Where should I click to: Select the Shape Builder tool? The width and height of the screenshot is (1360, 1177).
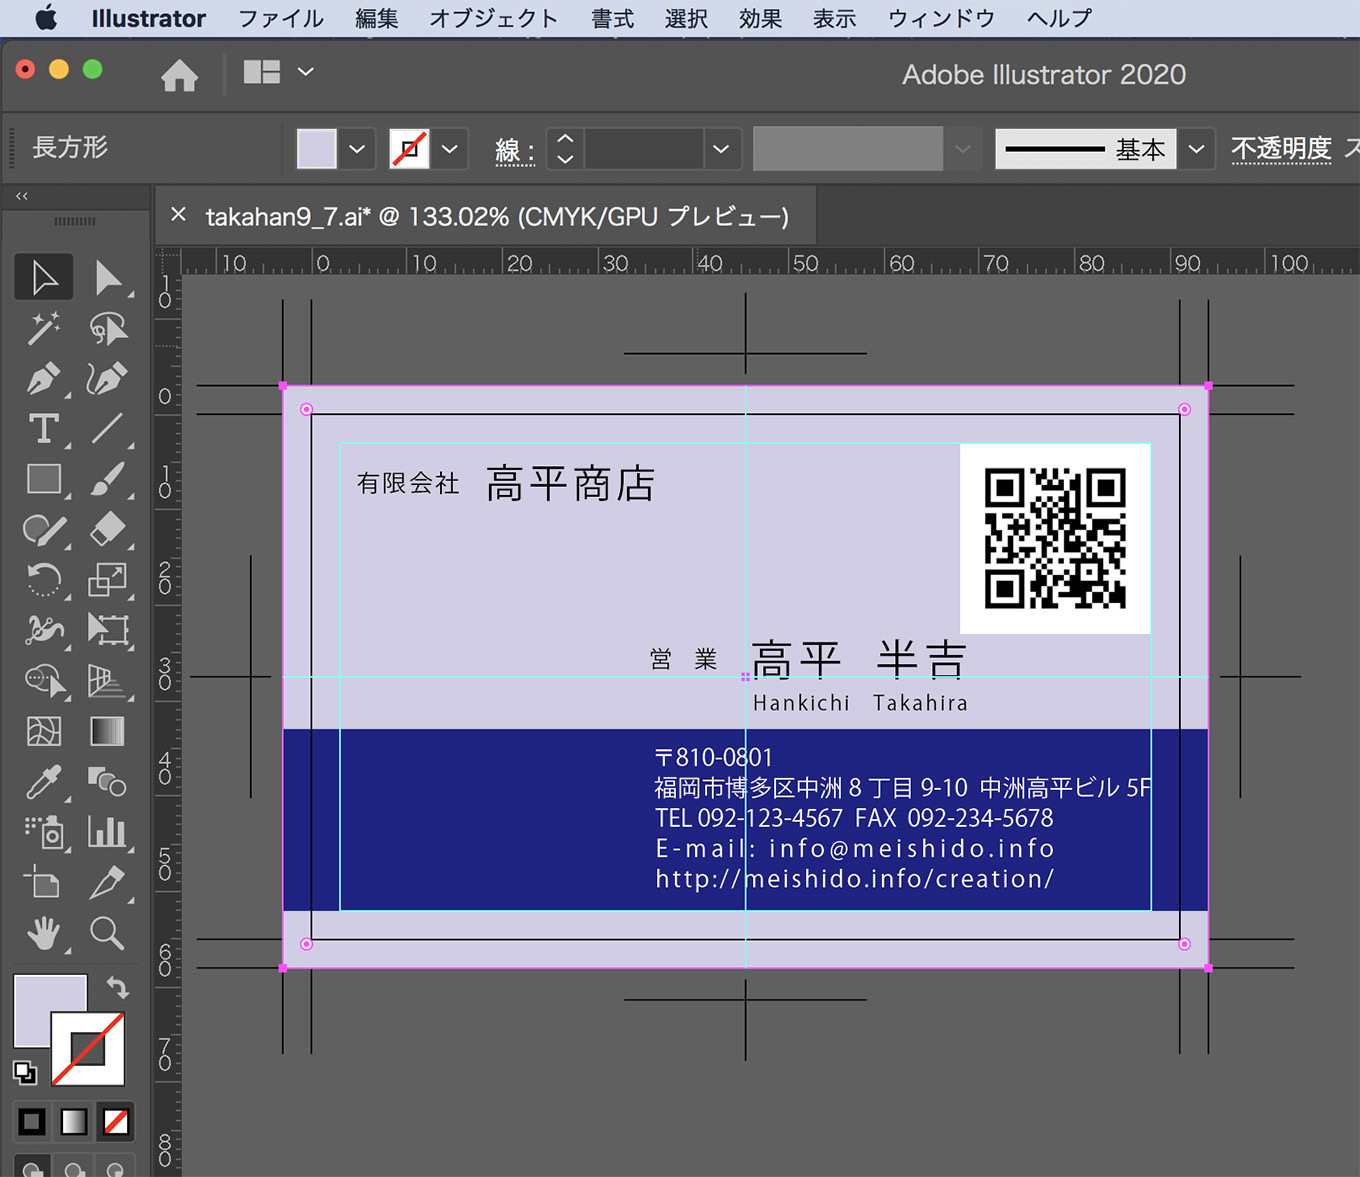tap(44, 681)
